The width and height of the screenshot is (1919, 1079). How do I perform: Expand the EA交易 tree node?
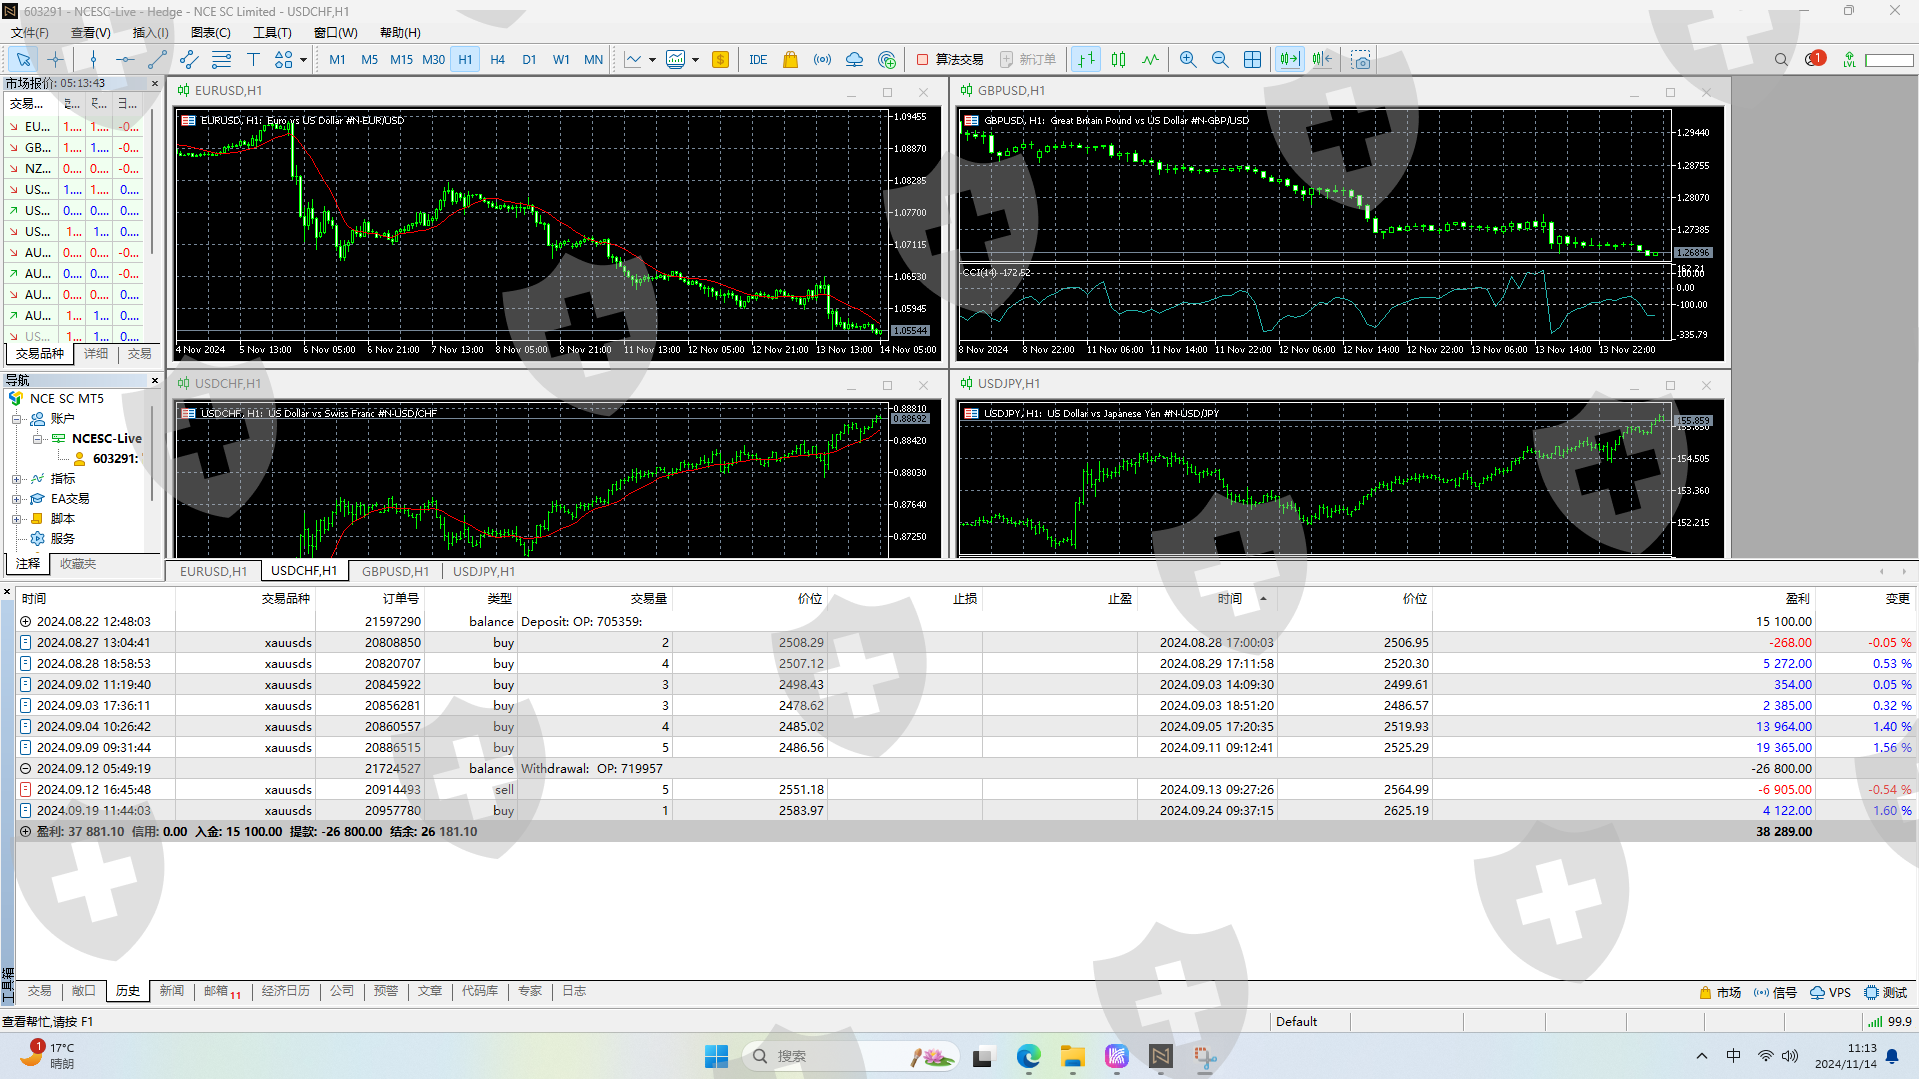(x=17, y=499)
